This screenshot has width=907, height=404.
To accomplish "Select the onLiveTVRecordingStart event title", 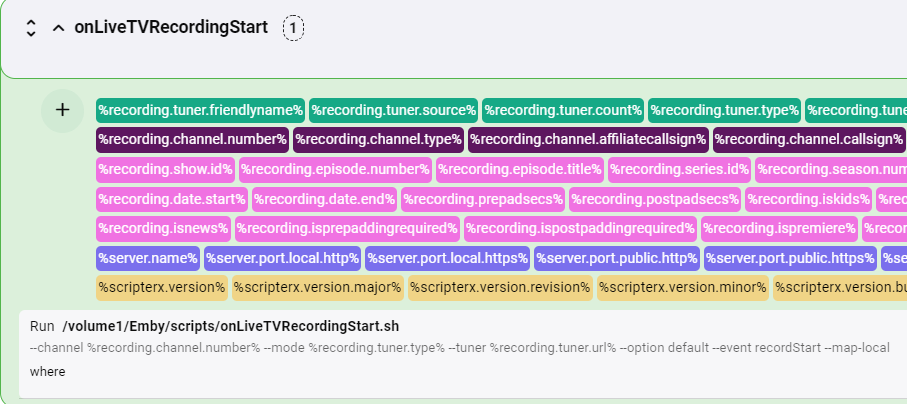I will [x=170, y=27].
